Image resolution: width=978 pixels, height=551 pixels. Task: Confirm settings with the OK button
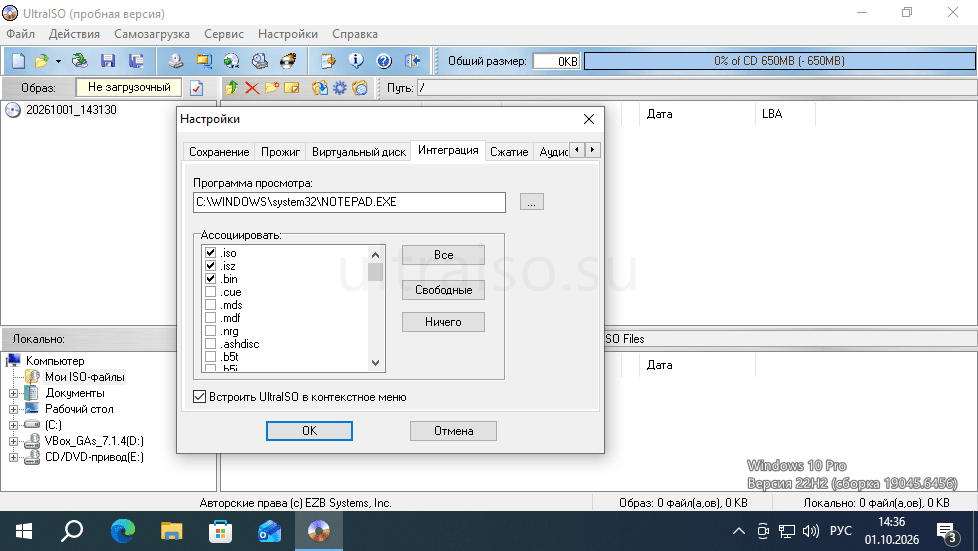click(309, 431)
